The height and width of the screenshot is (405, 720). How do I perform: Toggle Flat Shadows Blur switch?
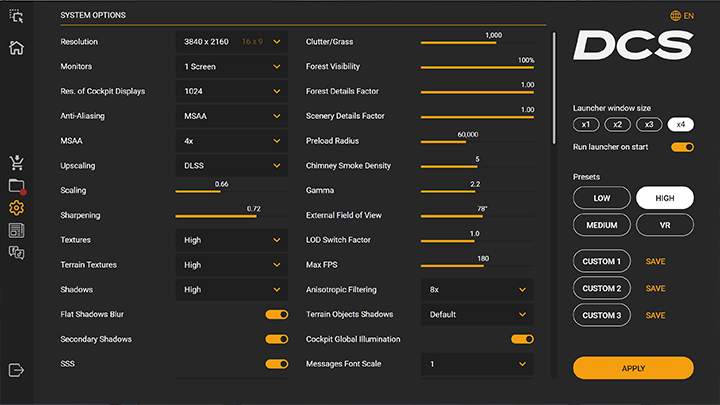pyautogui.click(x=276, y=314)
